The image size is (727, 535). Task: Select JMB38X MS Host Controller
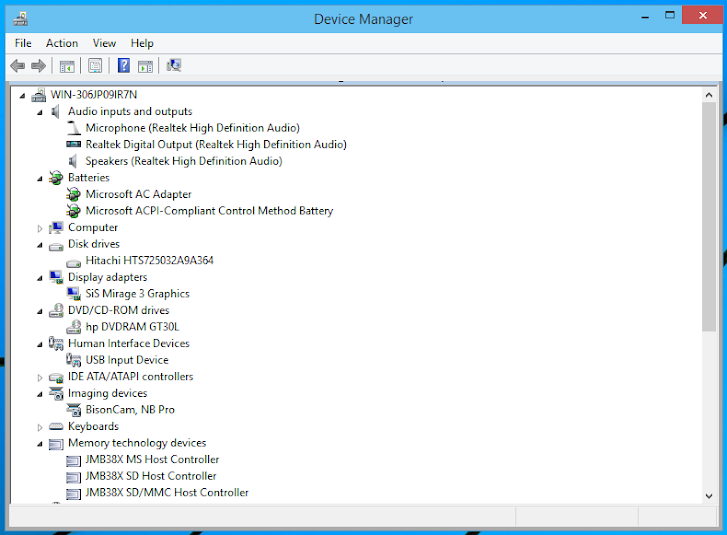[x=152, y=459]
